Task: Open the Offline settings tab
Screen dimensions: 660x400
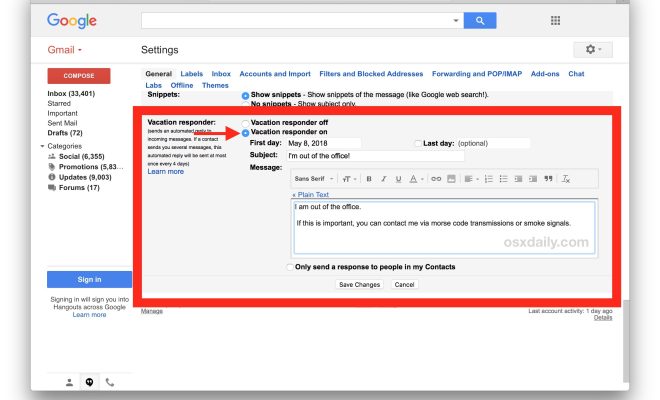Action: point(182,85)
